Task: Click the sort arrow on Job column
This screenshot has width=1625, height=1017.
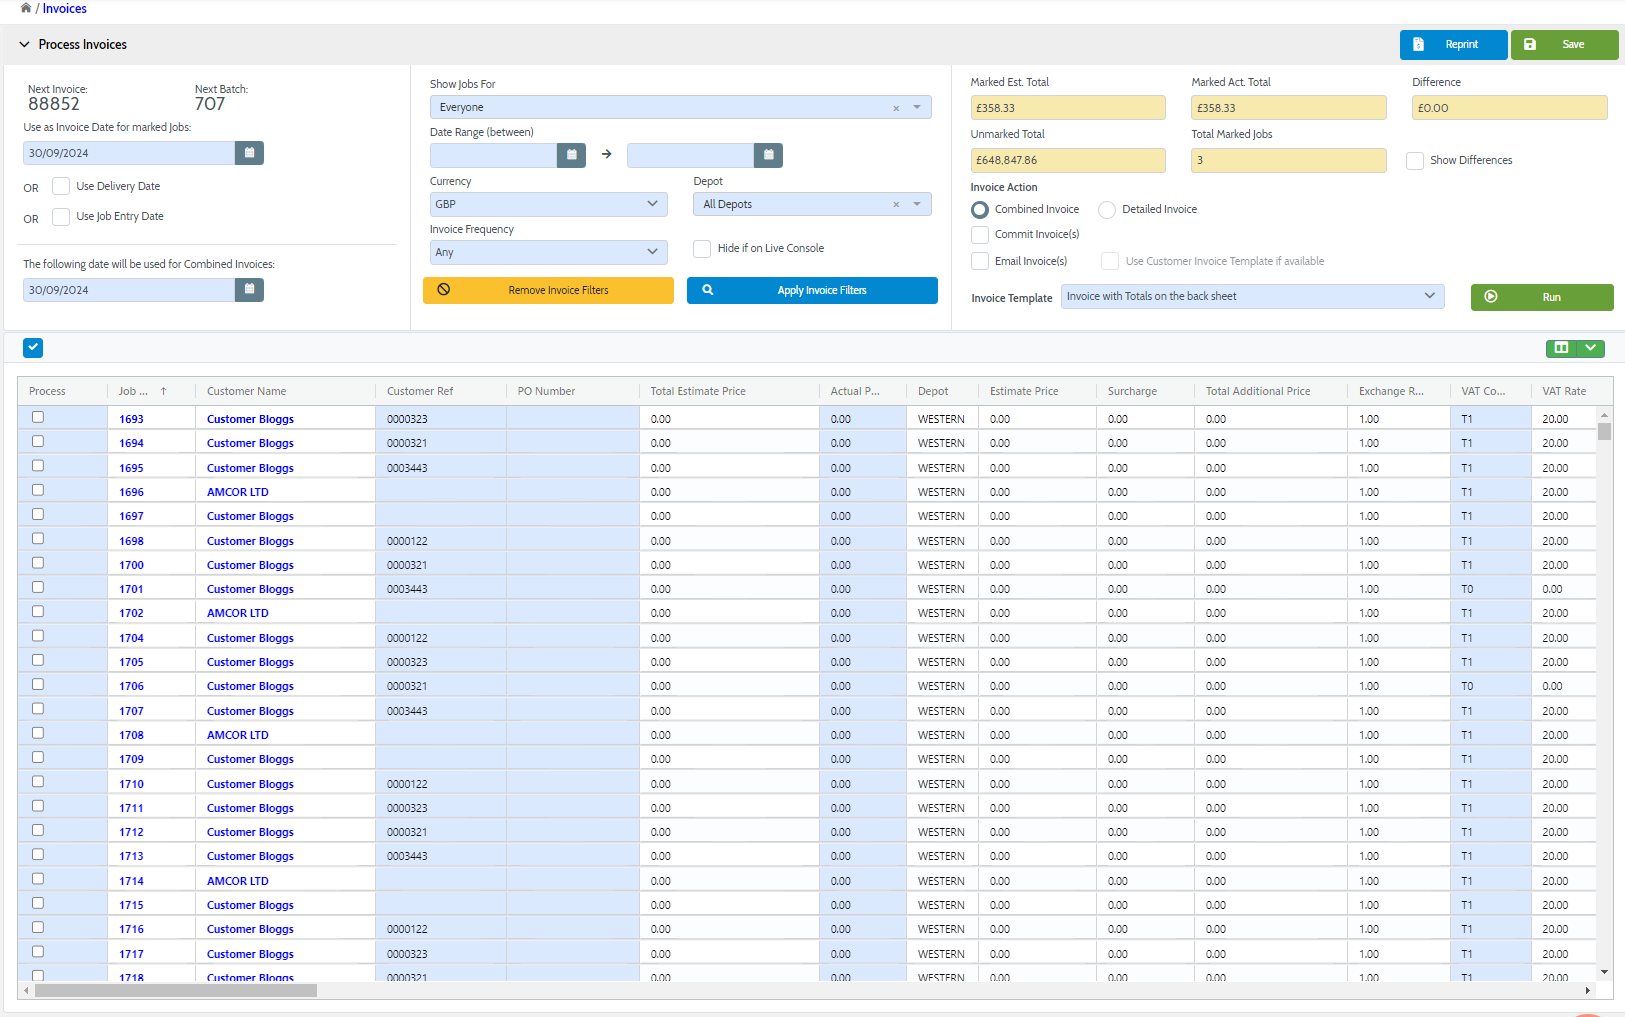Action: coord(163,391)
